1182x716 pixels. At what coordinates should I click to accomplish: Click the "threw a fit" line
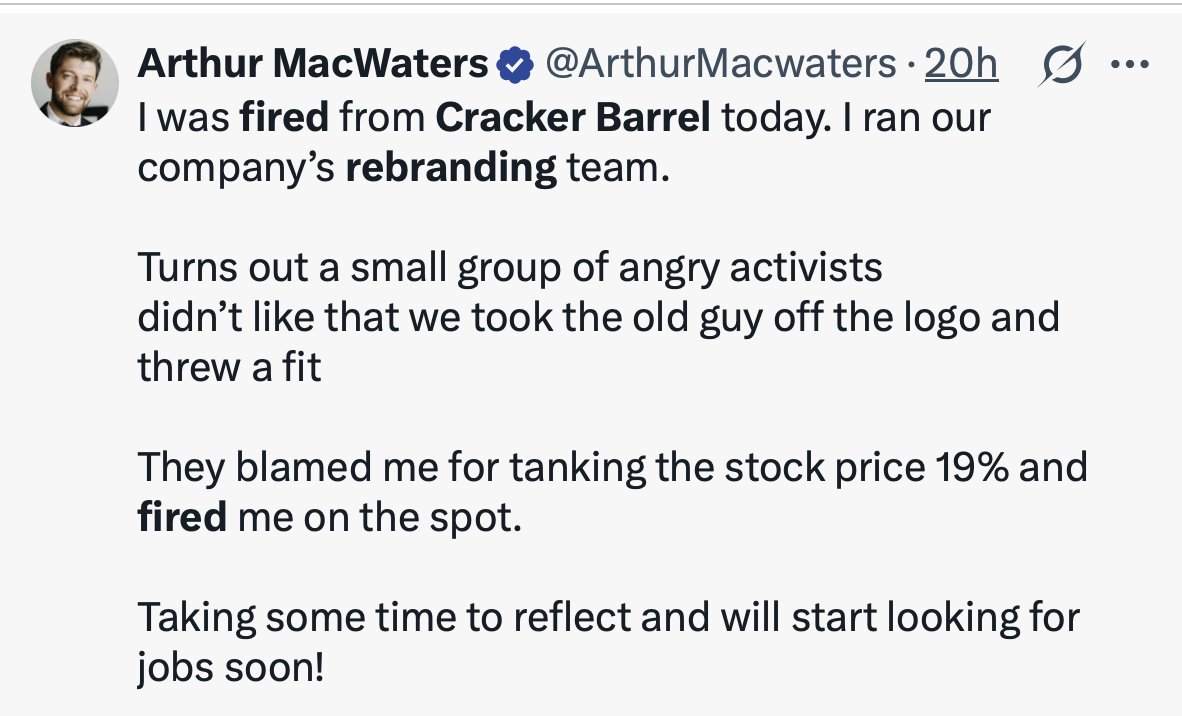coord(229,368)
